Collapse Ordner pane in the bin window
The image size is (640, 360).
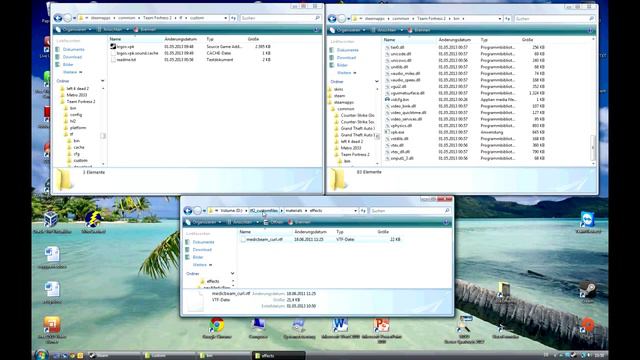(376, 82)
